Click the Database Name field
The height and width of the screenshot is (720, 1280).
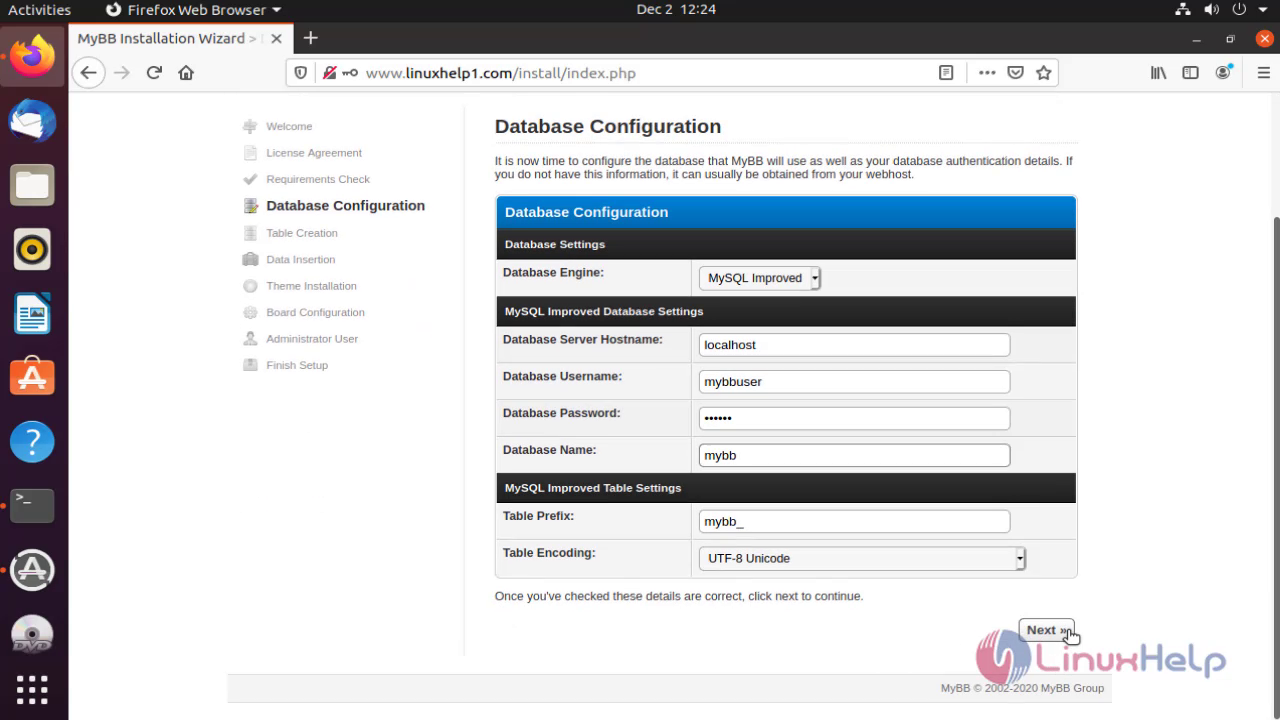854,455
